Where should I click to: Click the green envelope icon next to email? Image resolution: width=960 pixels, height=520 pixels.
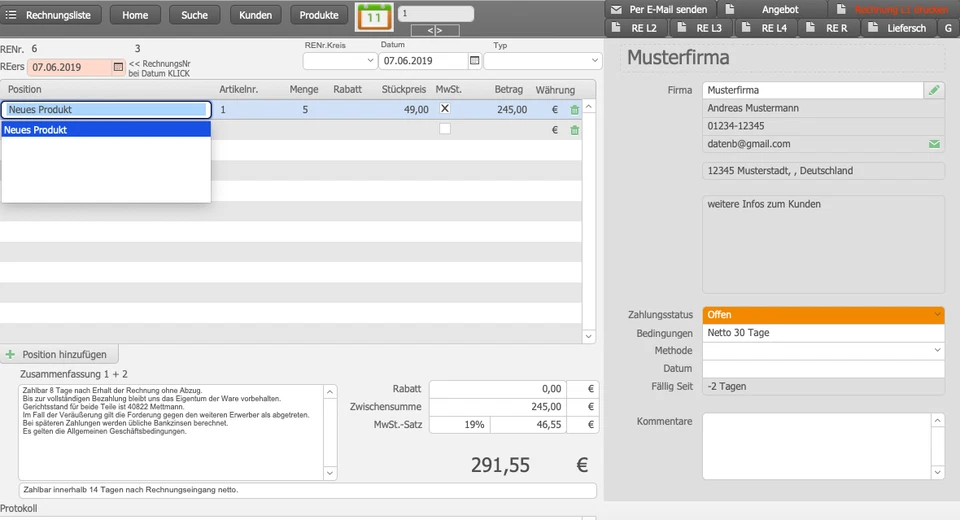[x=934, y=144]
